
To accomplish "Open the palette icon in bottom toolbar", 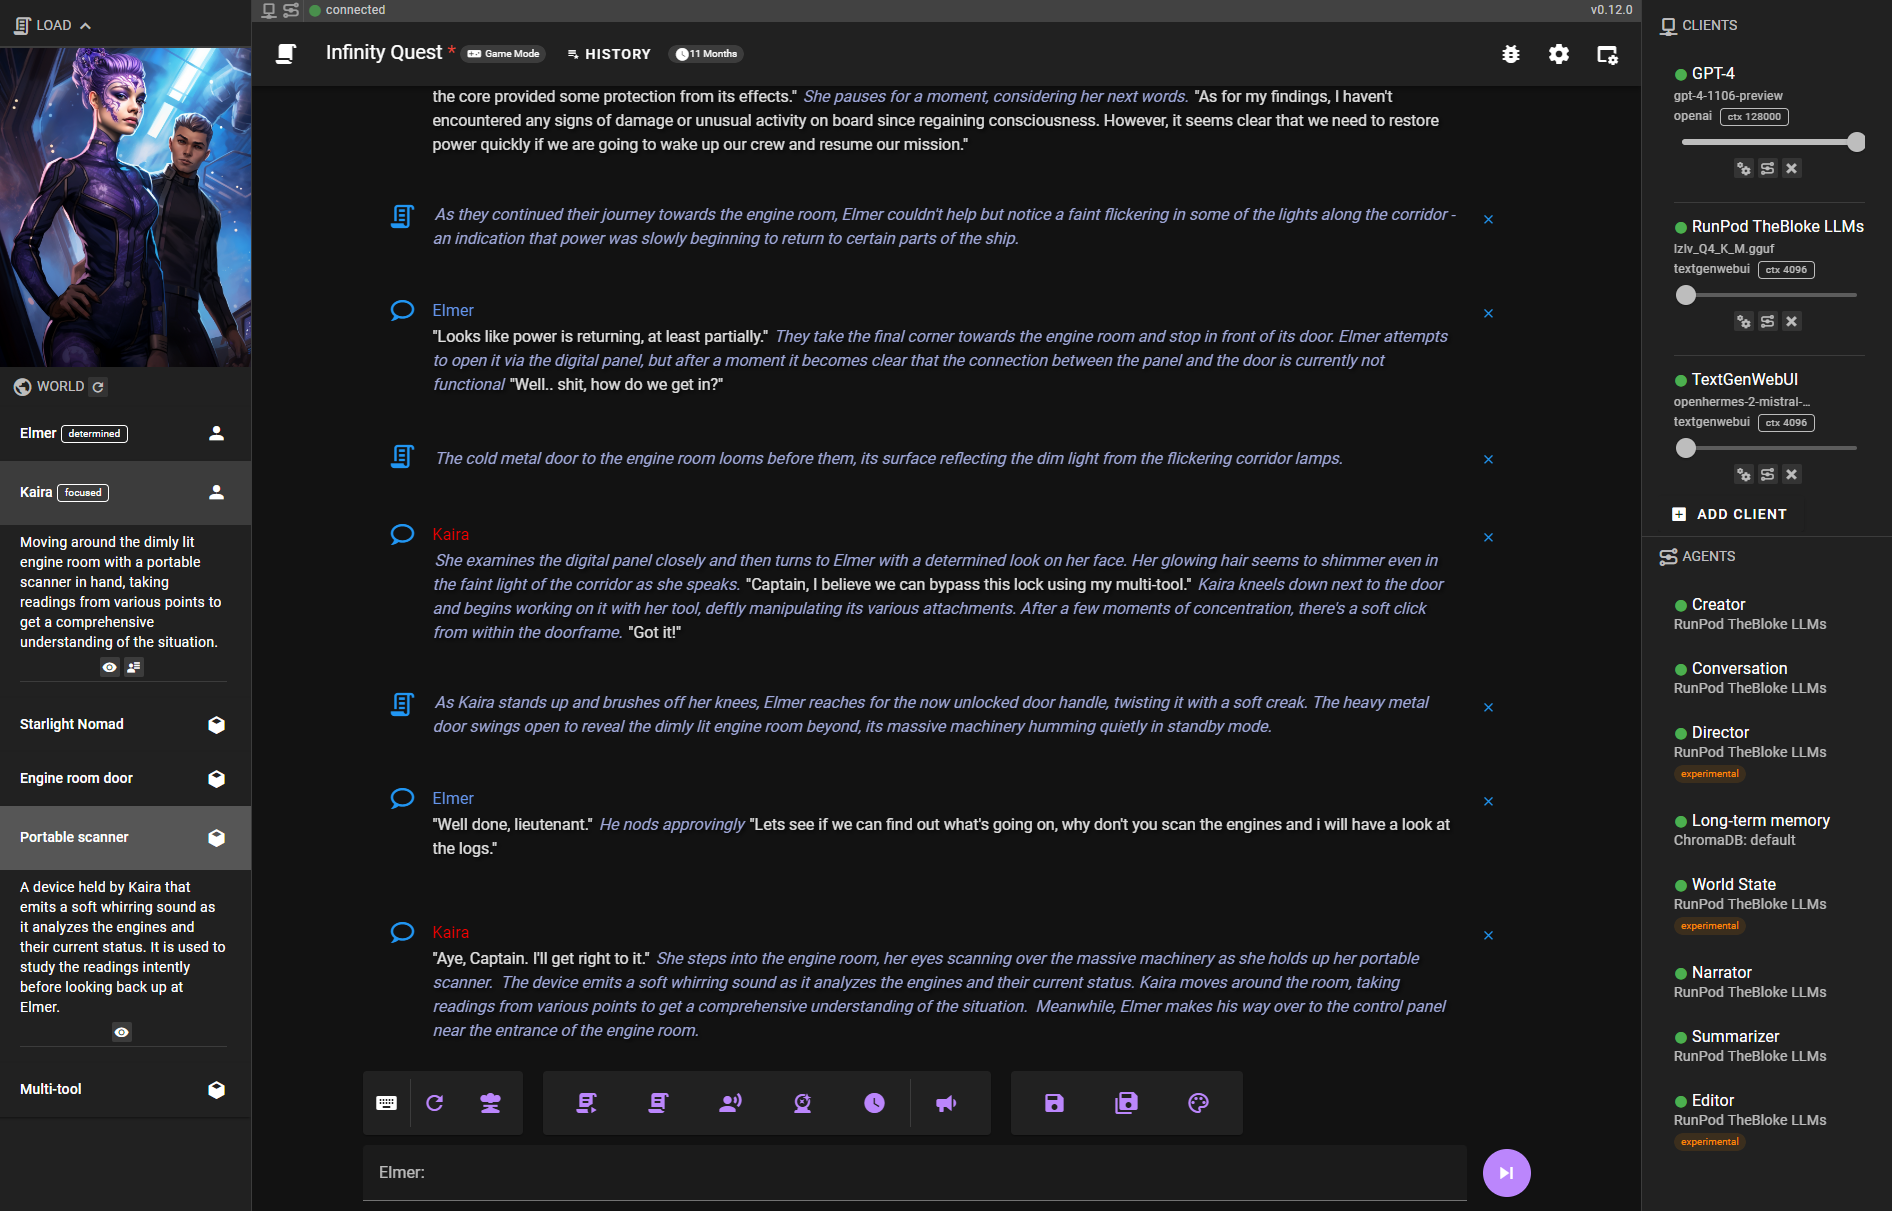I will click(1198, 1103).
